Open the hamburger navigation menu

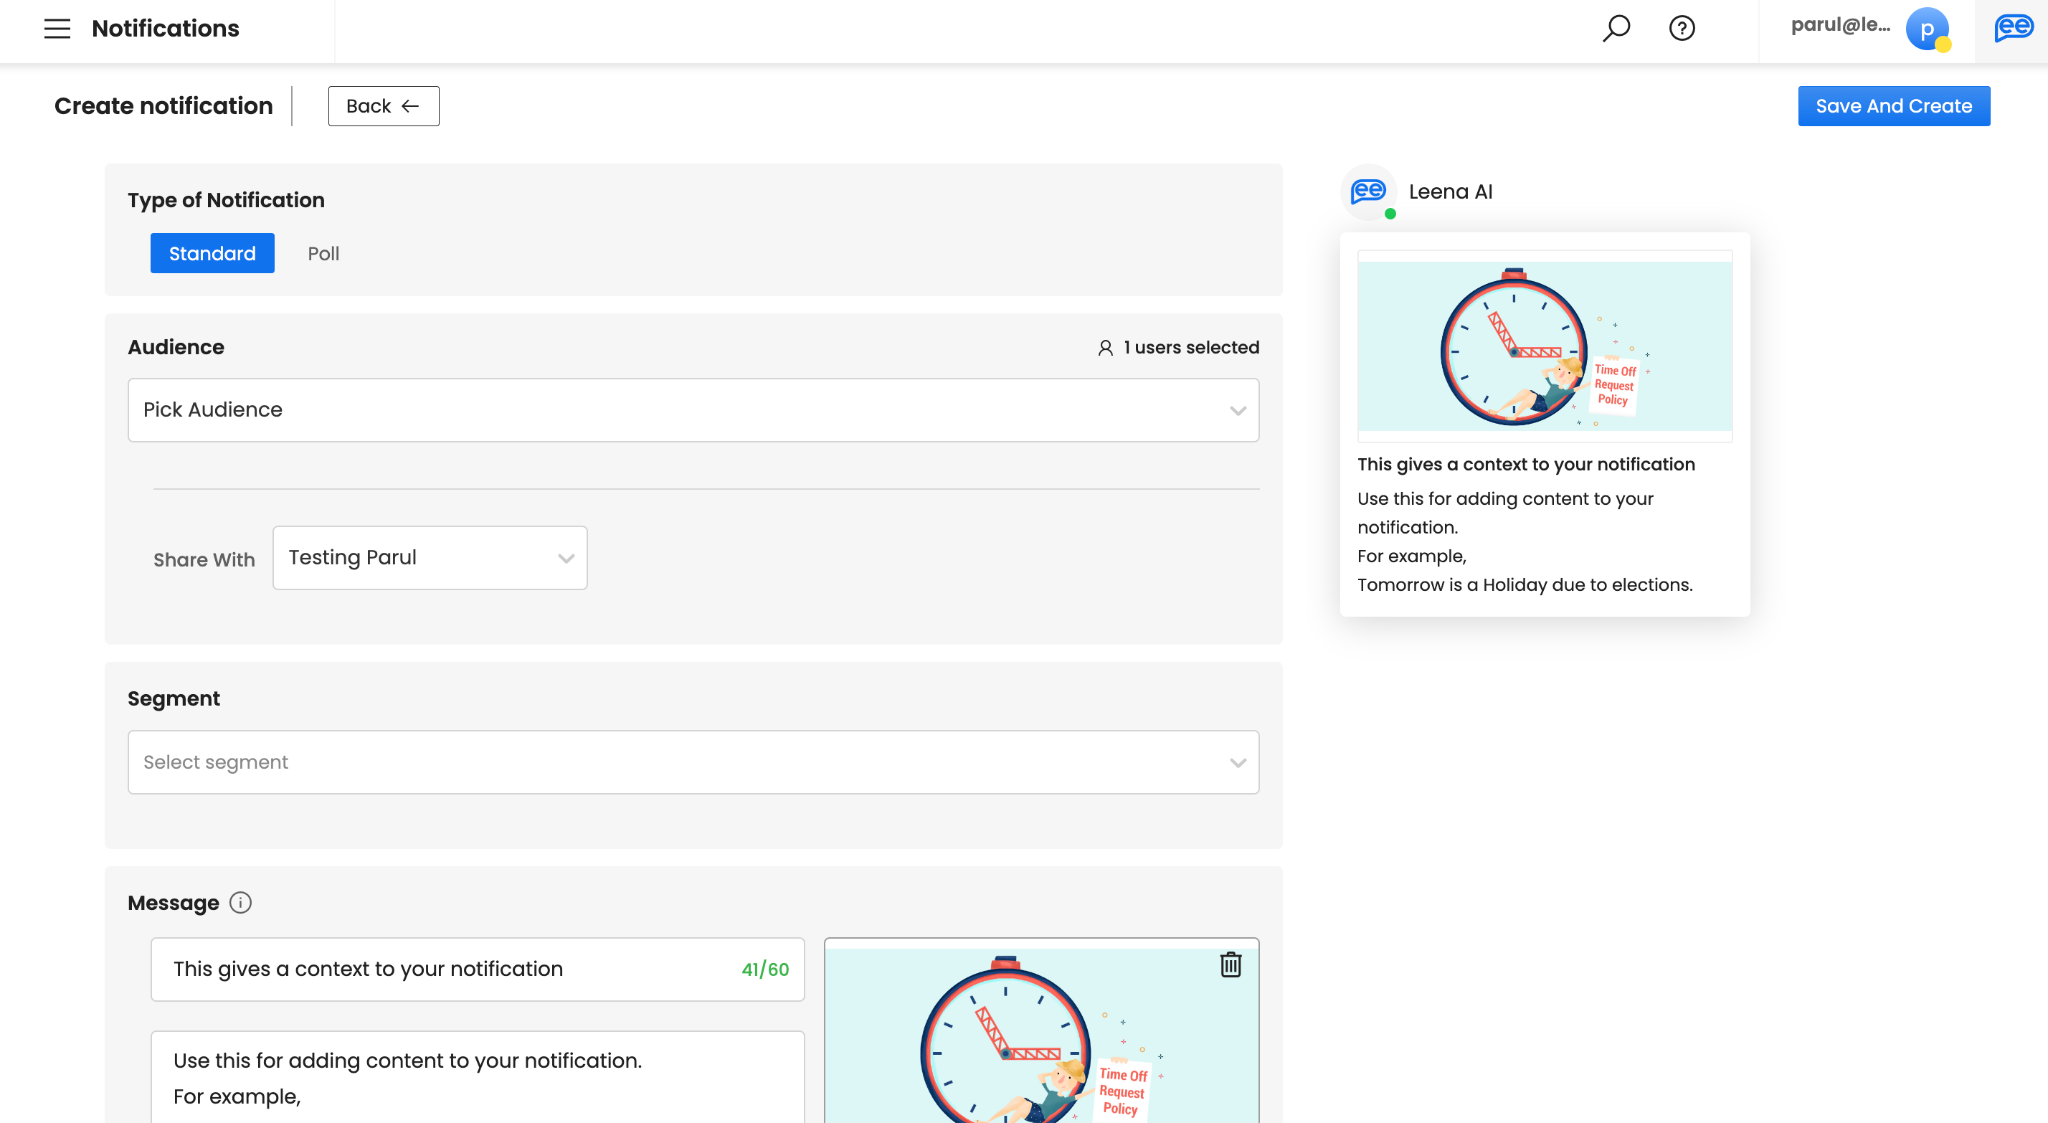click(x=57, y=28)
